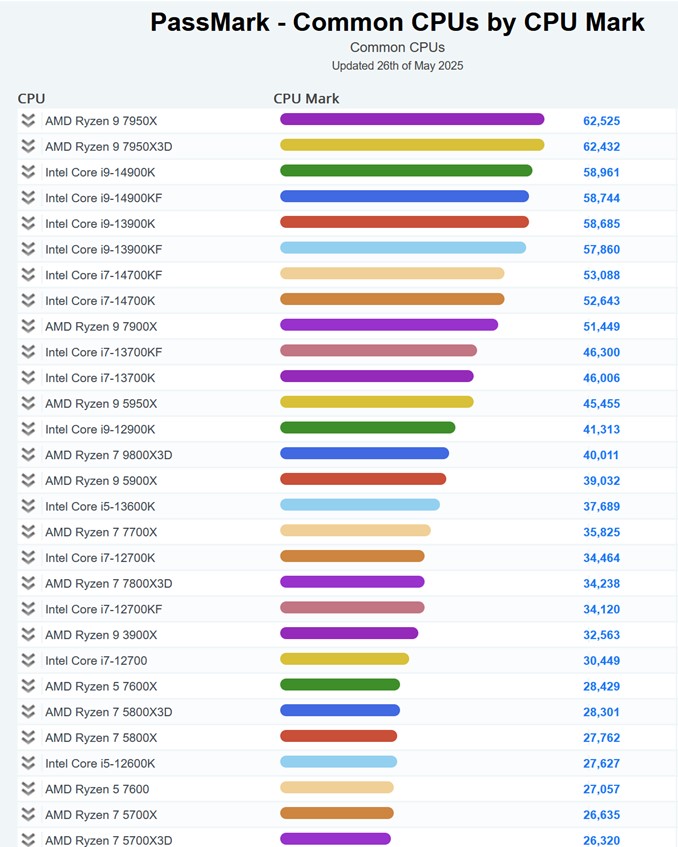This screenshot has height=847, width=678.
Task: Expand the Intel Core i9-13900K row chevron
Action: pyautogui.click(x=28, y=223)
